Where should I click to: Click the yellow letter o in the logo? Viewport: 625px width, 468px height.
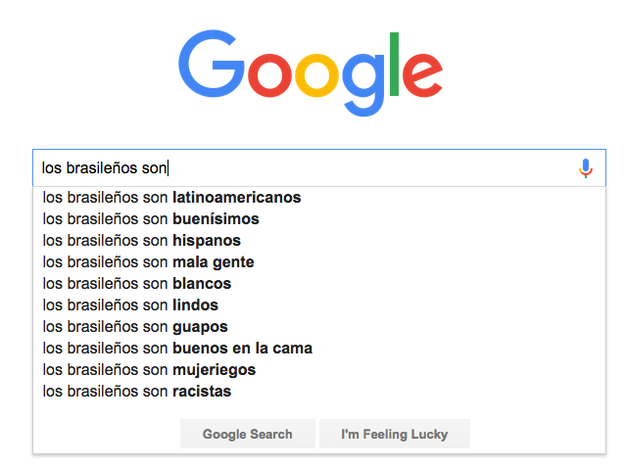317,75
